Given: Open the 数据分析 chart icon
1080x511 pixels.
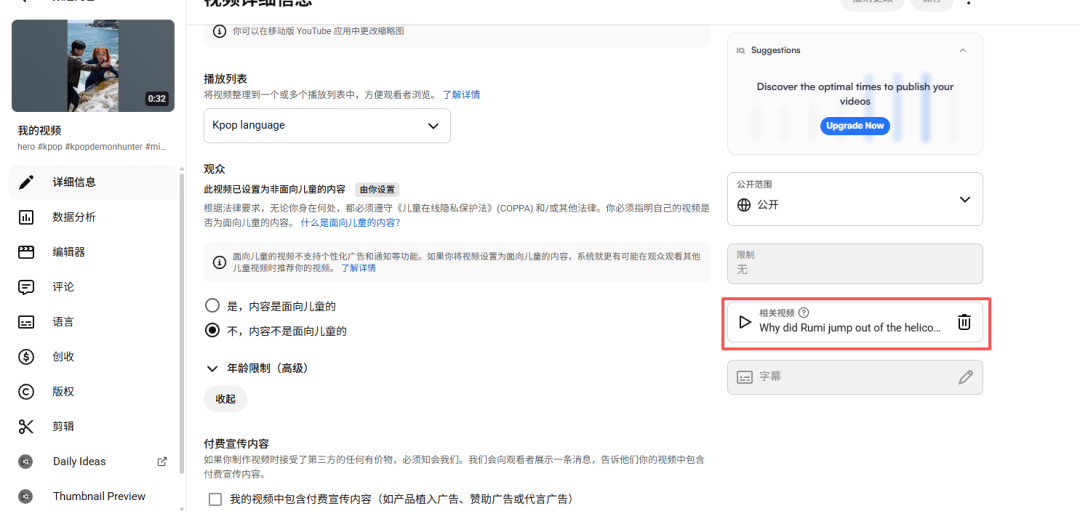Looking at the screenshot, I should (x=26, y=218).
